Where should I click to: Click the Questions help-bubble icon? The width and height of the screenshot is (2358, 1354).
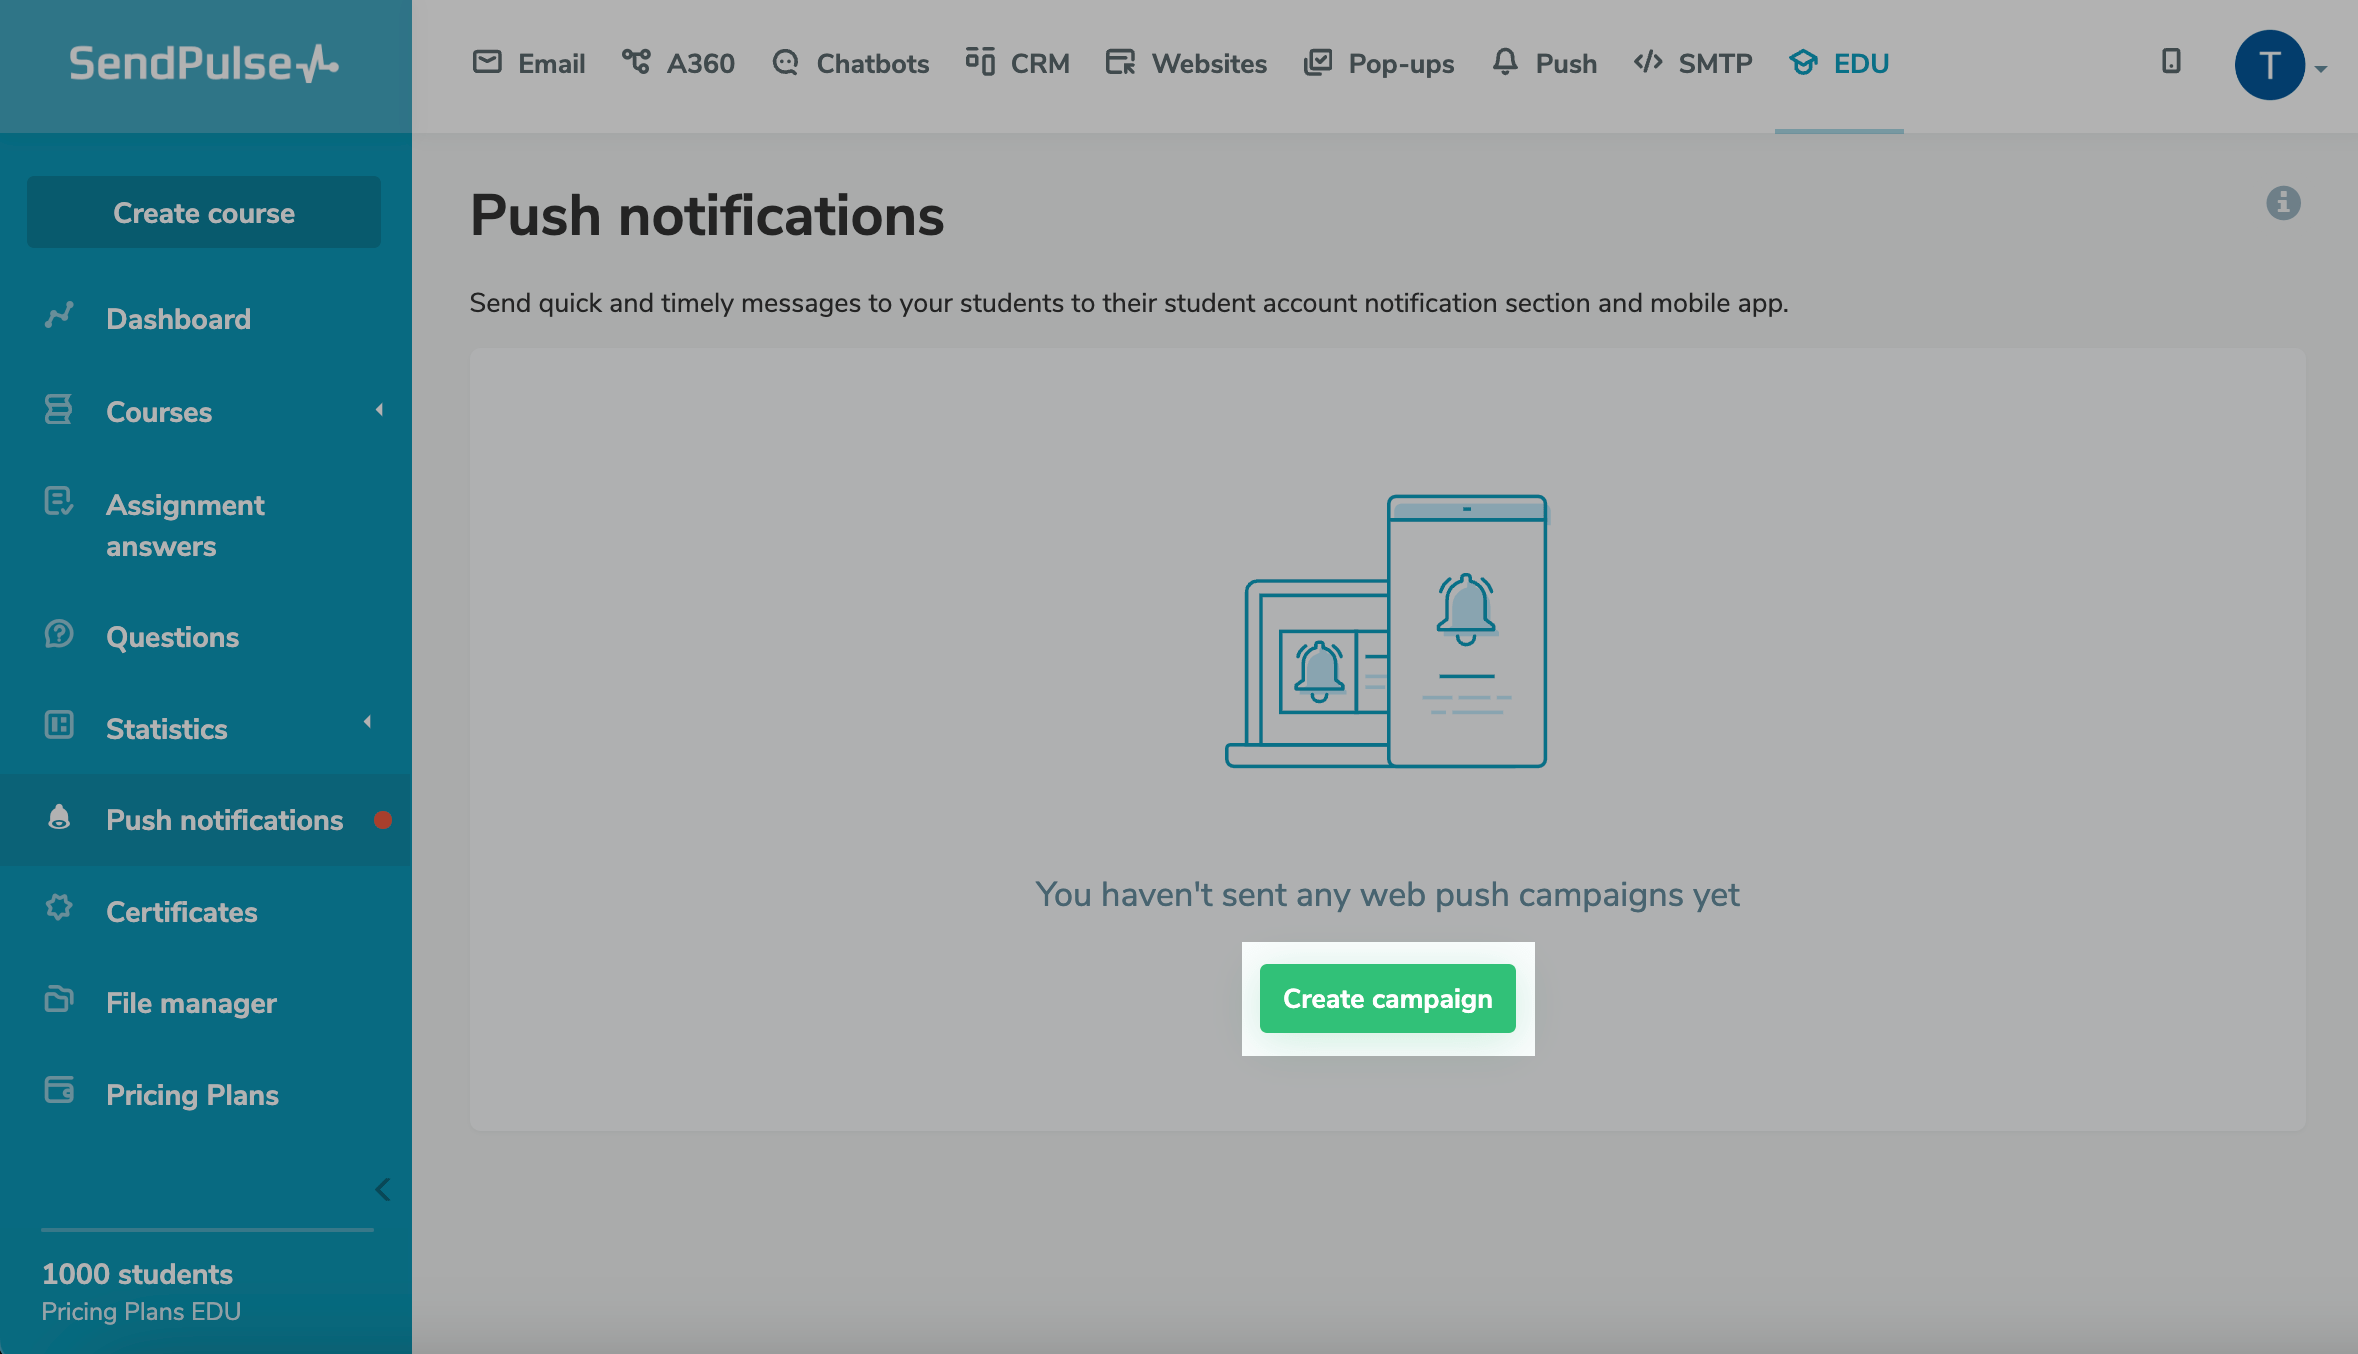tap(59, 634)
